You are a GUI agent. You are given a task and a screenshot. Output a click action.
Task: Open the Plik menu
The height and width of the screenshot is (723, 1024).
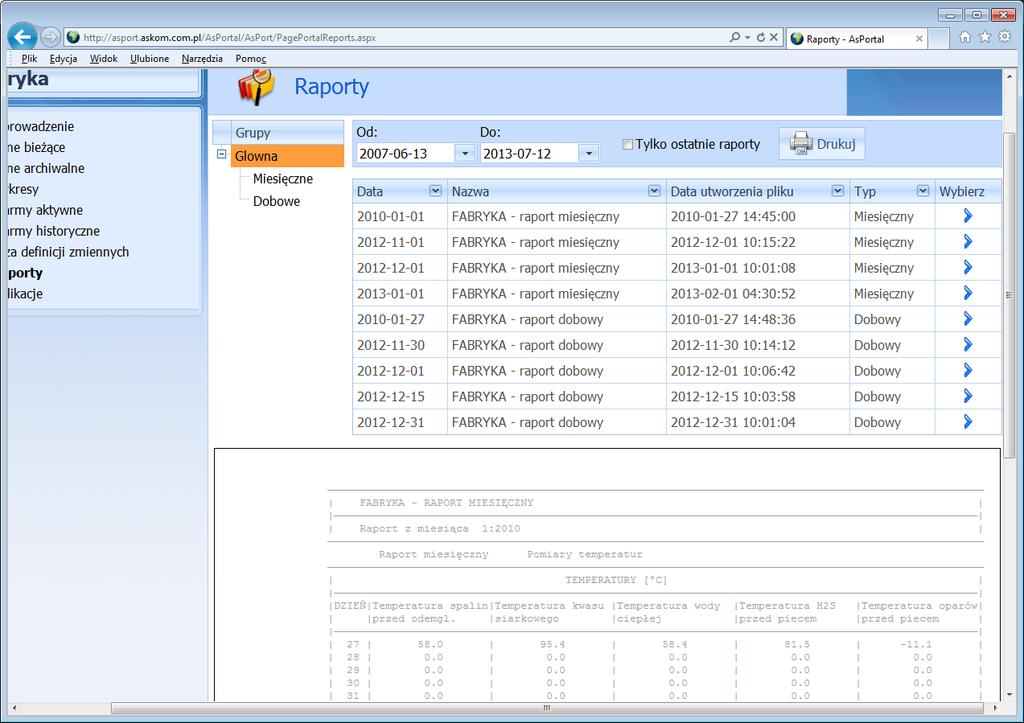coord(29,59)
